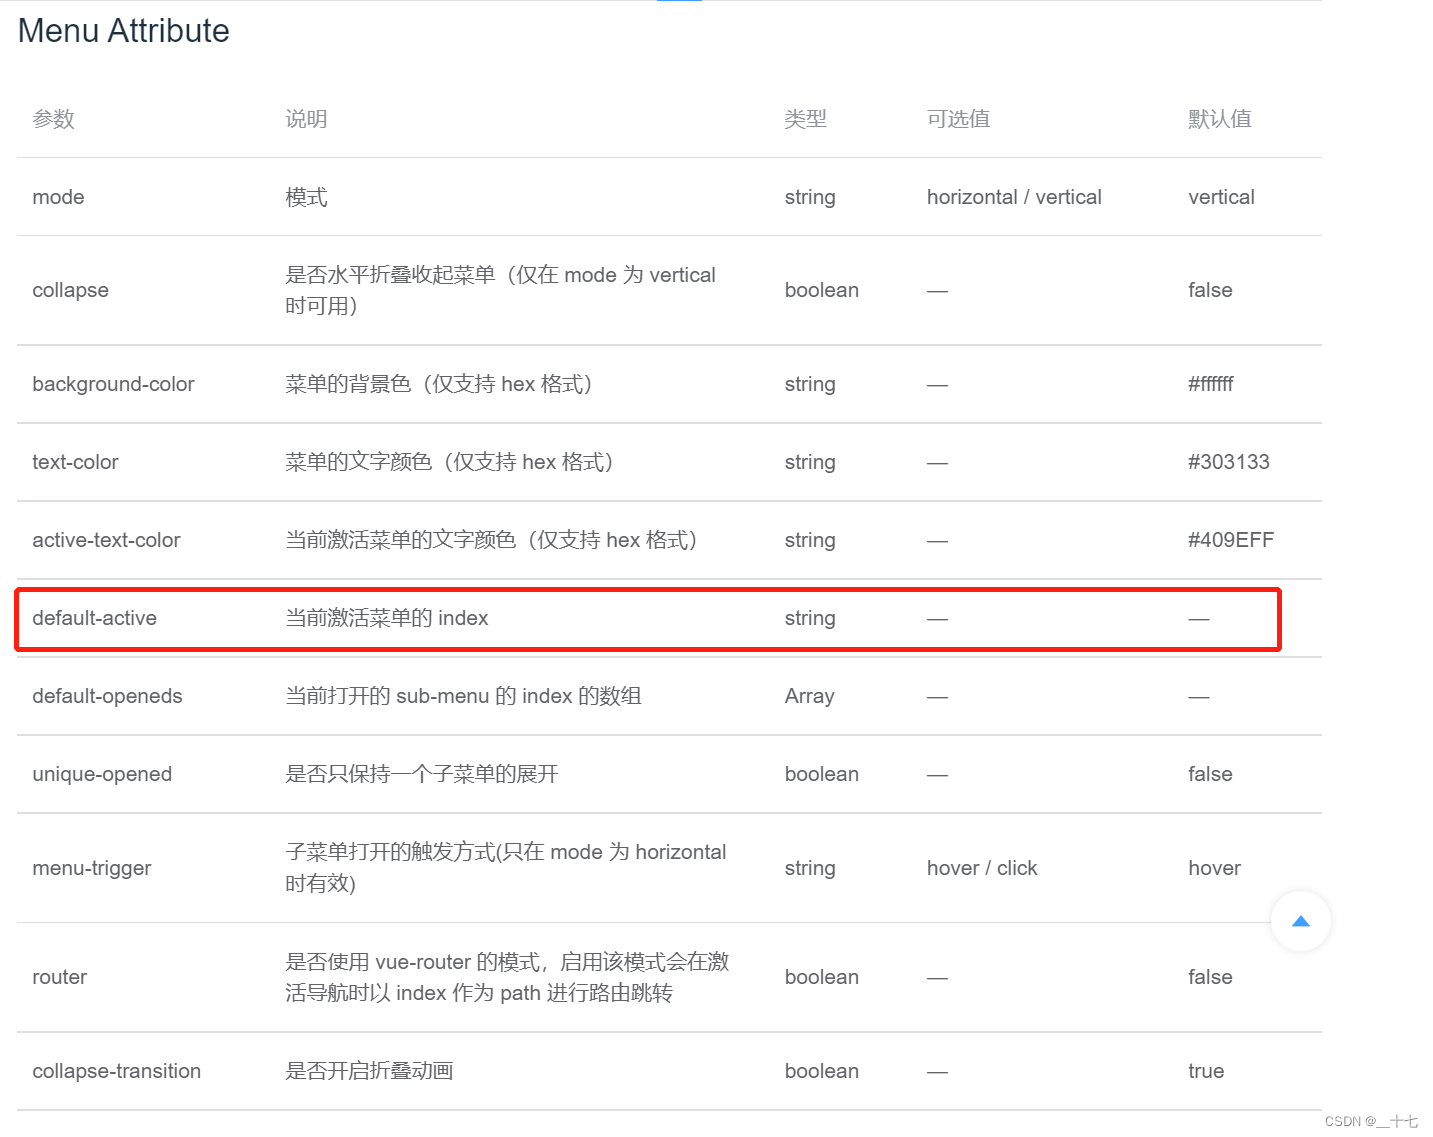Select the 'Array' type cell
Image resolution: width=1433 pixels, height=1137 pixels.
click(x=809, y=696)
